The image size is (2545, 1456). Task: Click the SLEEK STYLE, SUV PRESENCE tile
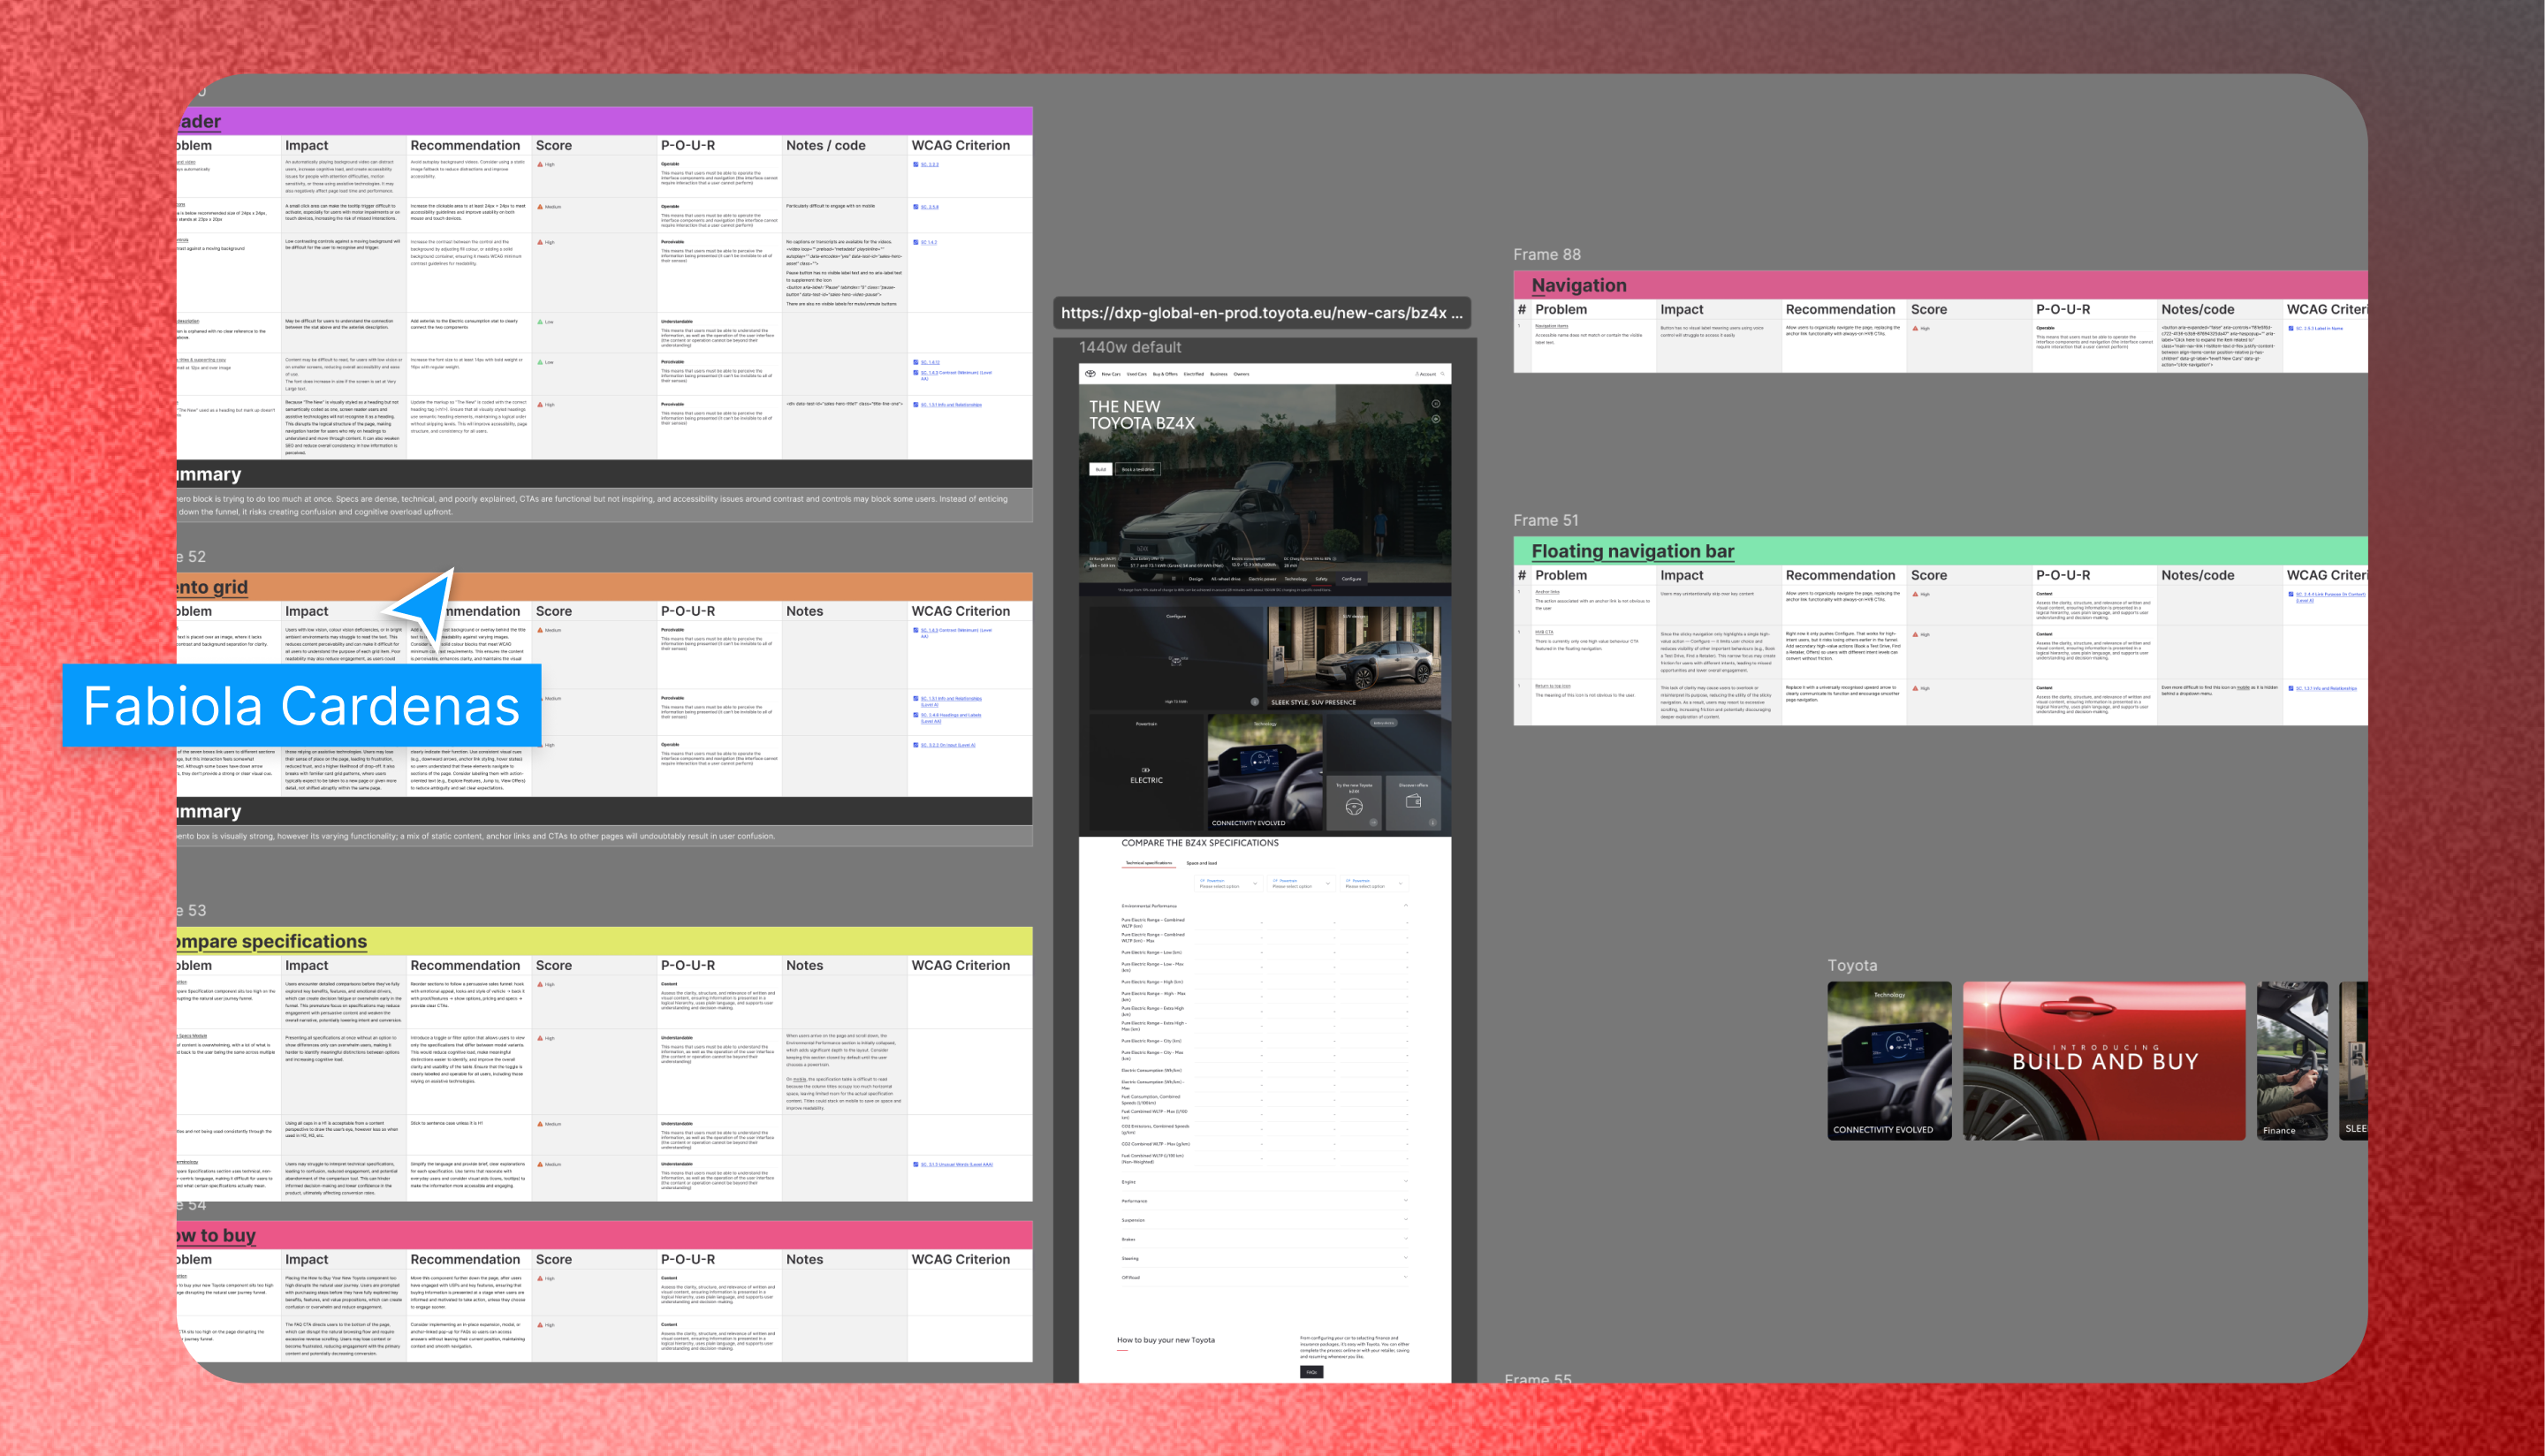[1354, 657]
